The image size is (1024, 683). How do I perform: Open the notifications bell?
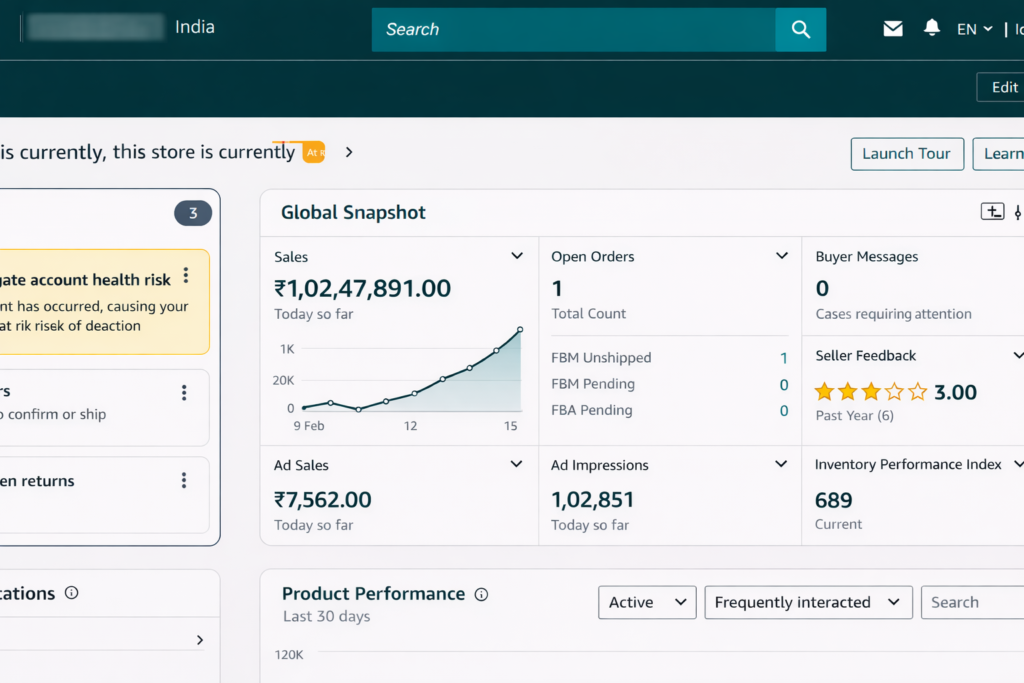click(x=932, y=29)
